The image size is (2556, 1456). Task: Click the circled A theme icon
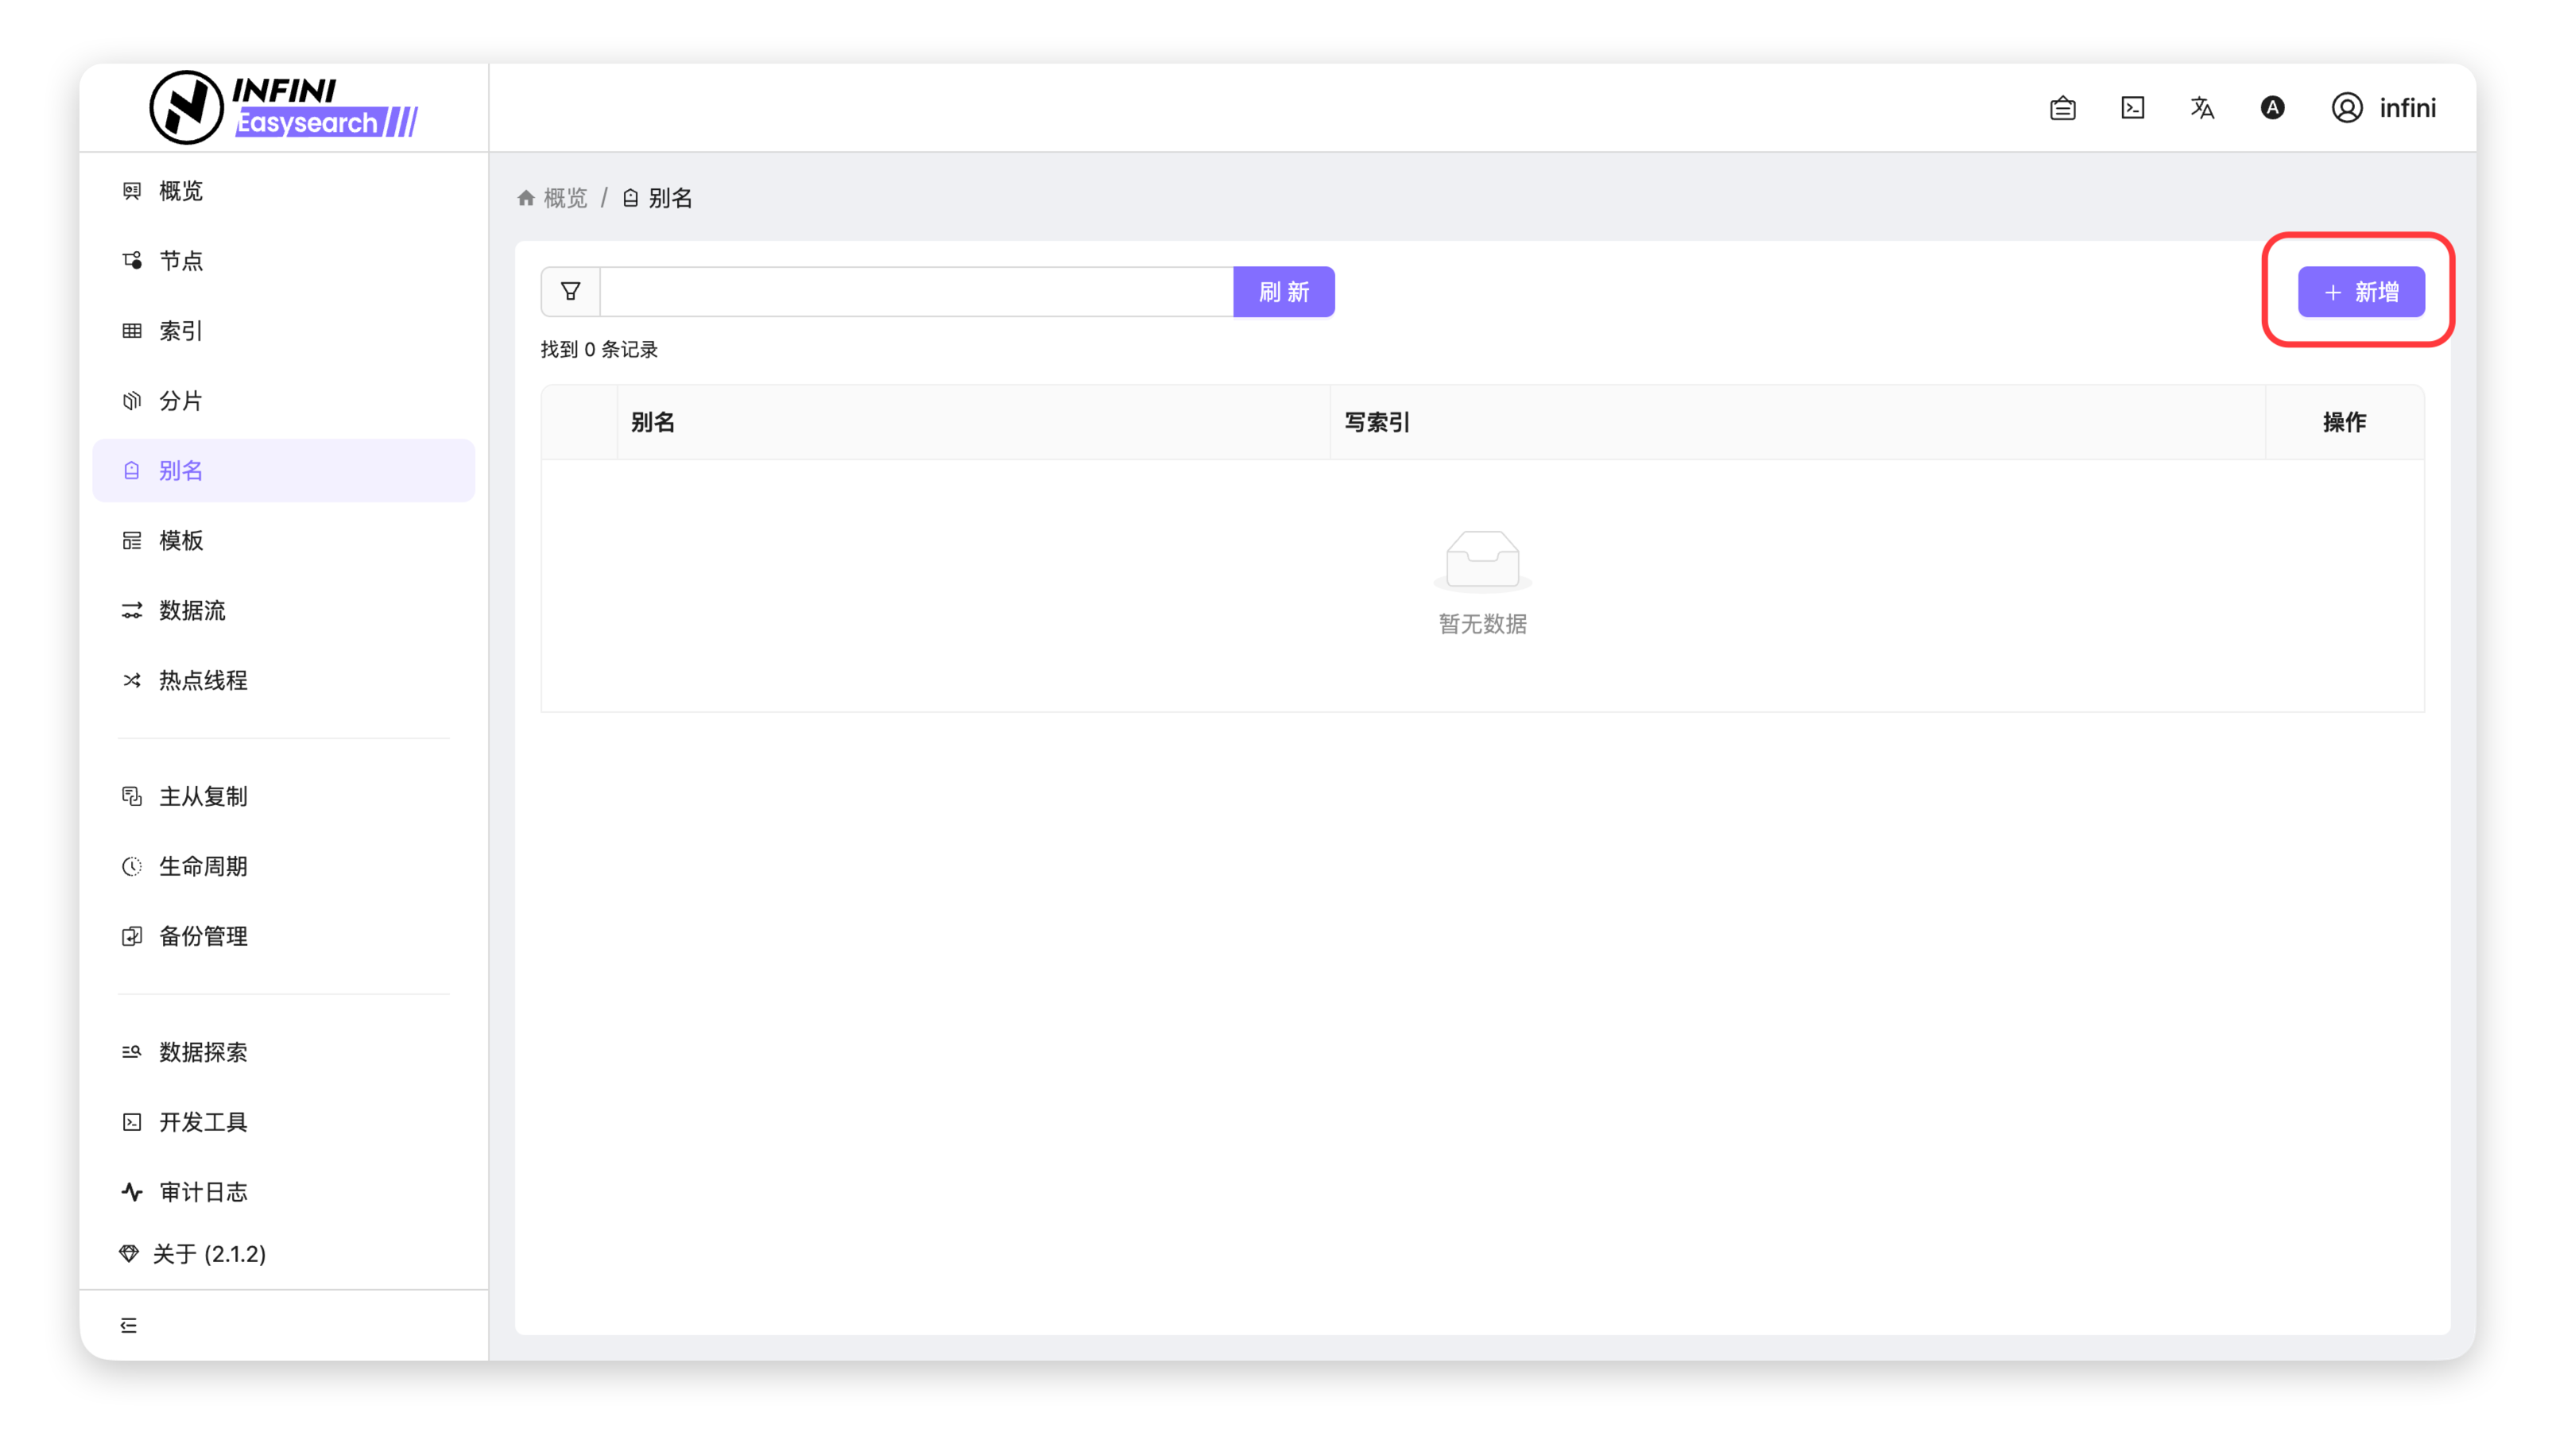(x=2272, y=108)
